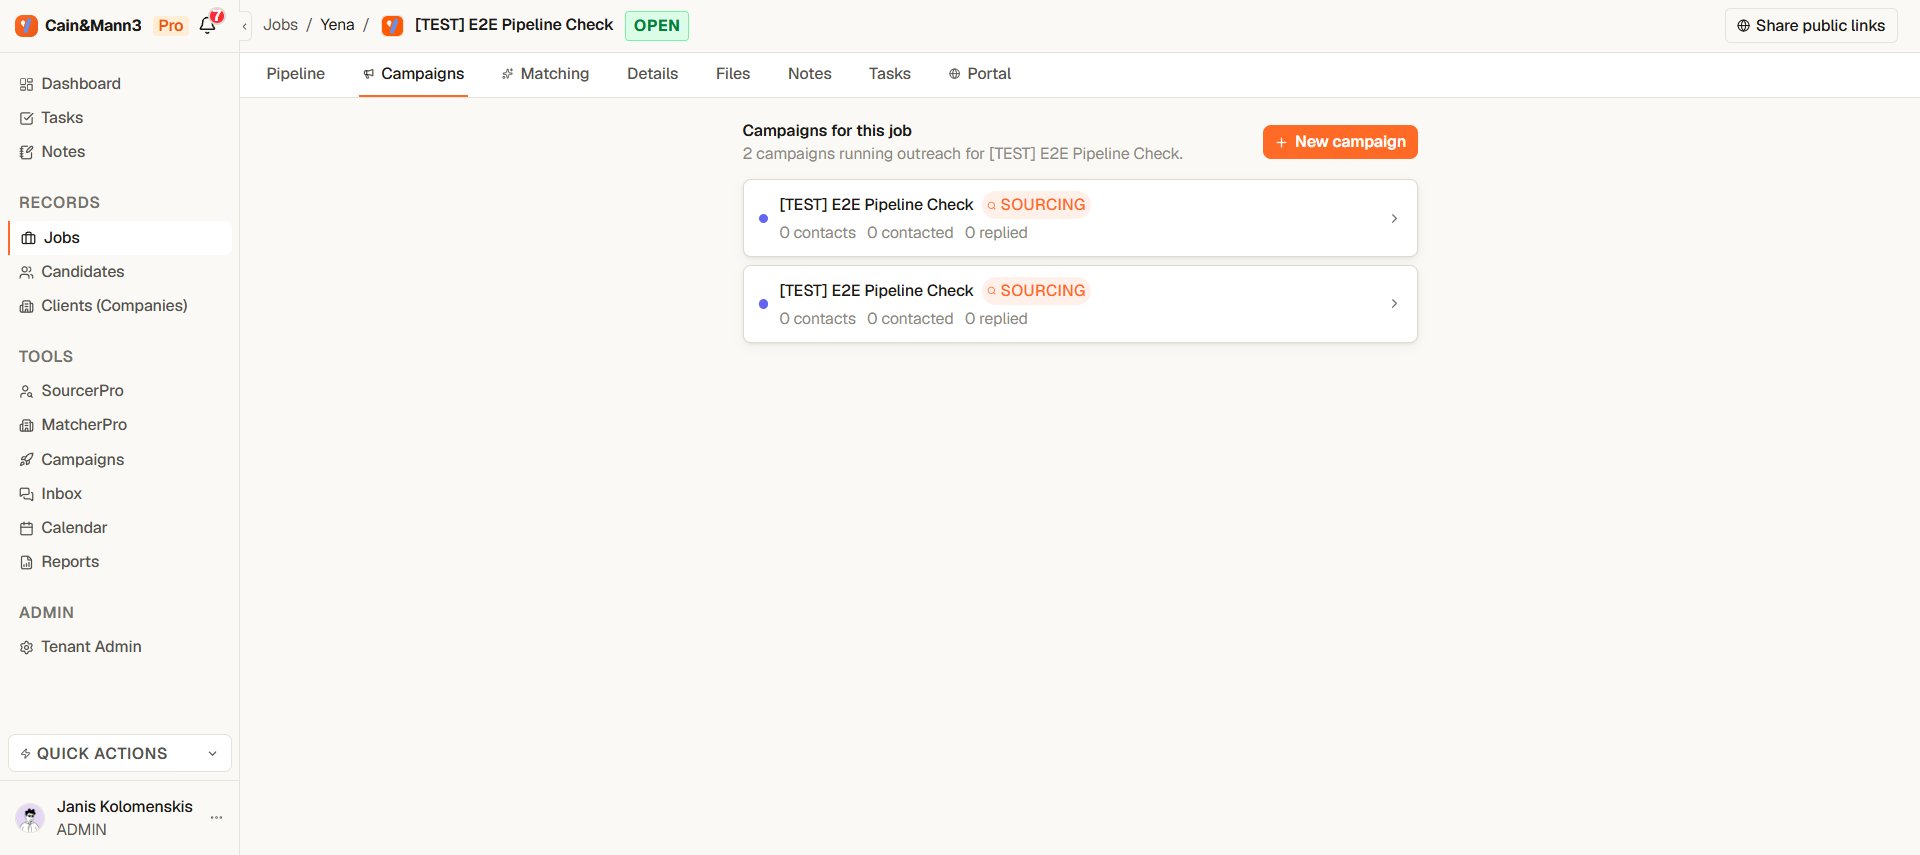Click the first campaign's SOURCING badge

1036,205
